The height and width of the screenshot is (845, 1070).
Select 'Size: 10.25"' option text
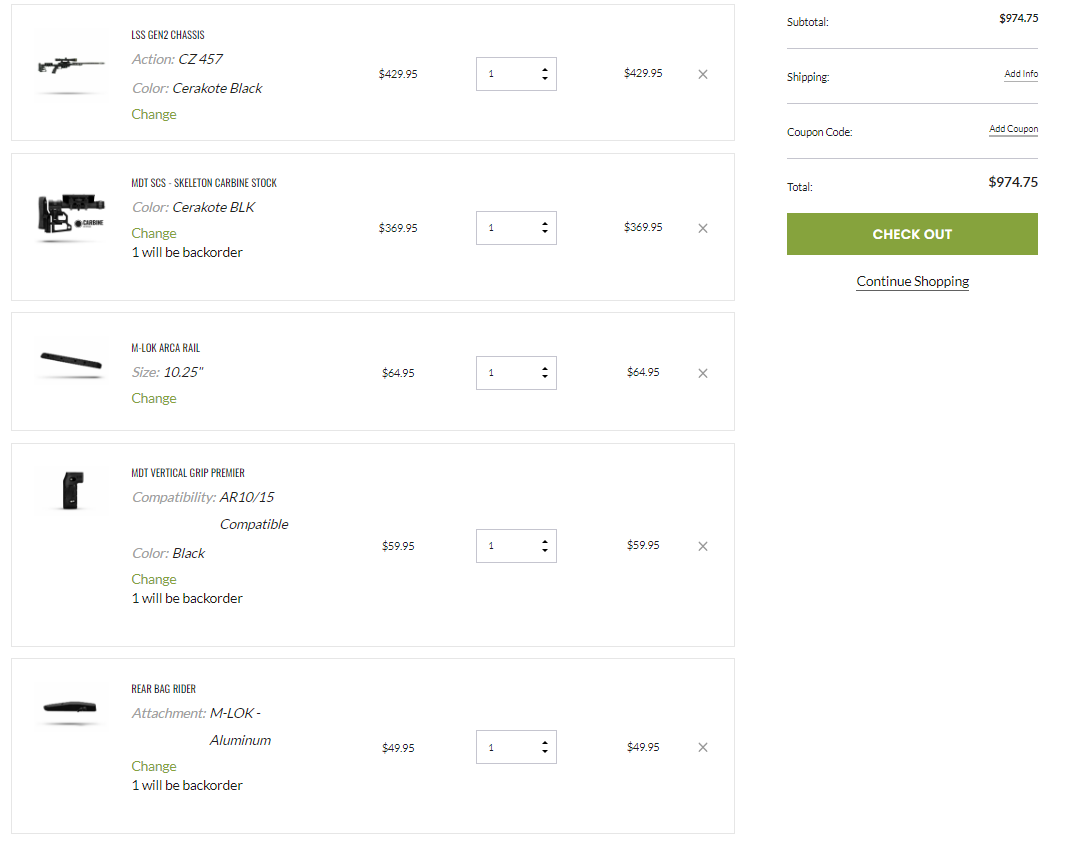167,373
